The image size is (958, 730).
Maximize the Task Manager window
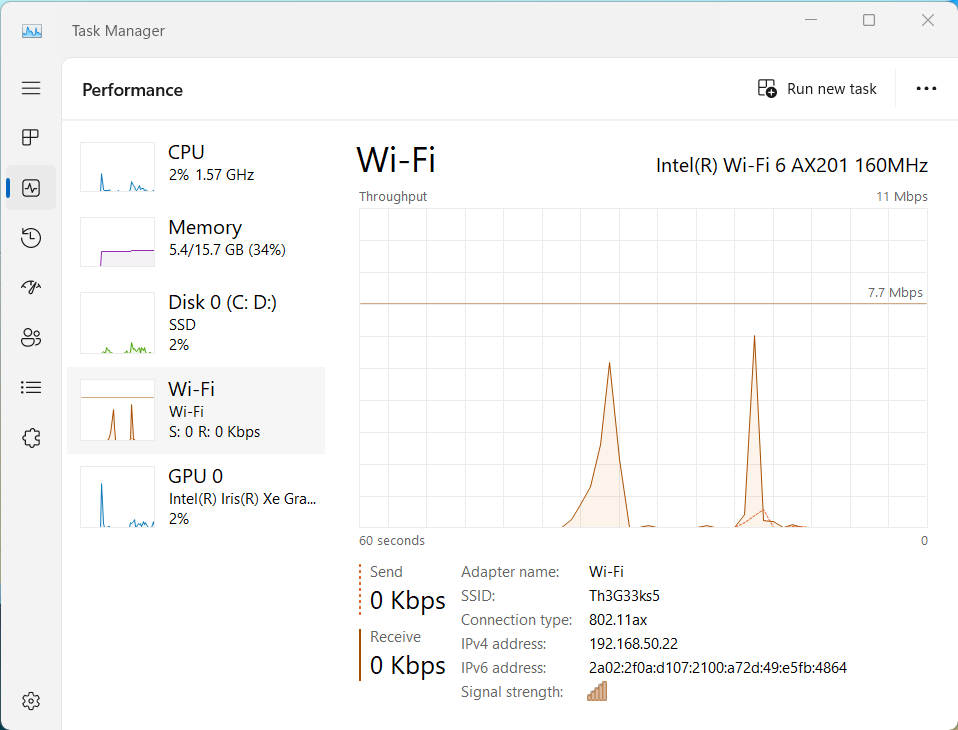(x=869, y=20)
